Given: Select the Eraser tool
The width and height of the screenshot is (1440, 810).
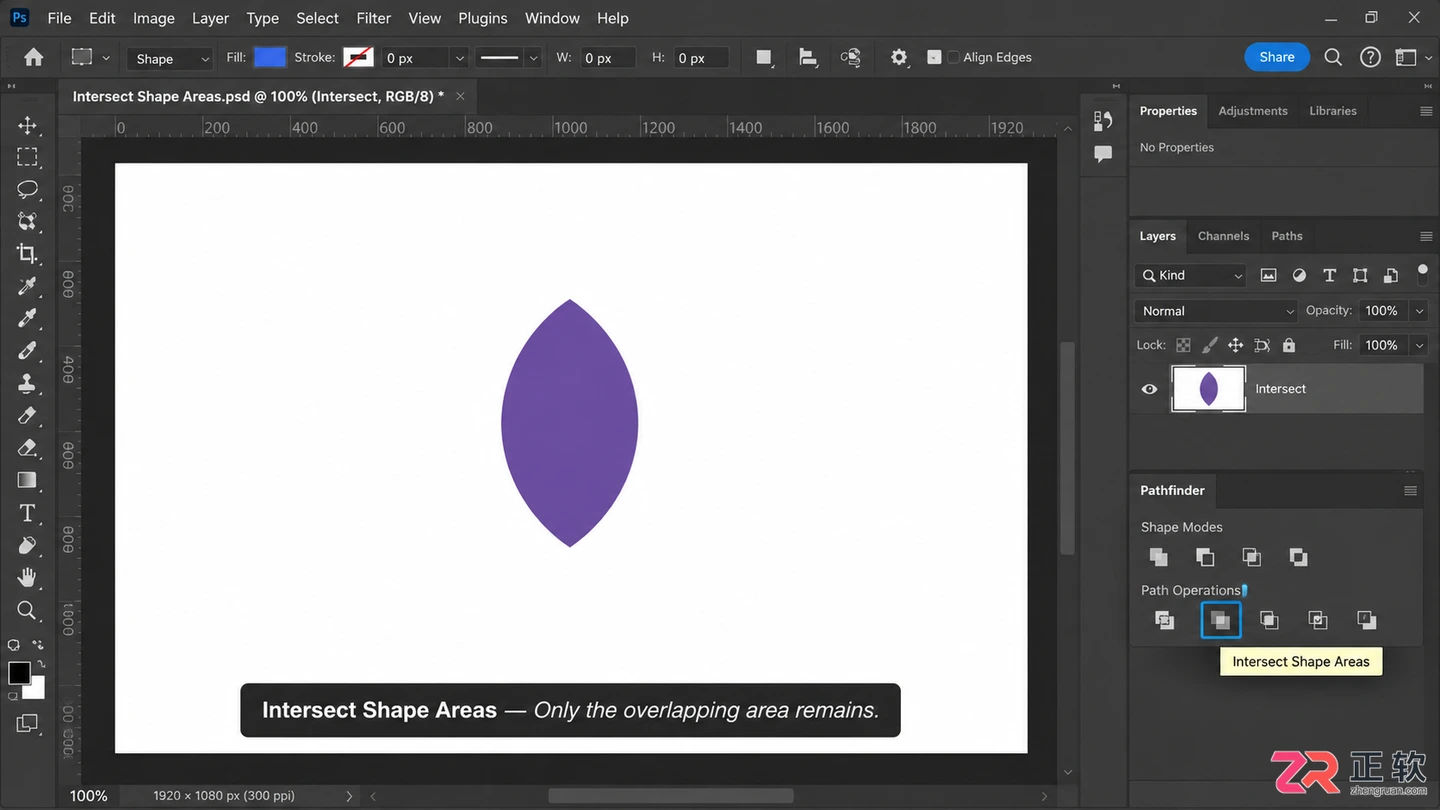Looking at the screenshot, I should 28,448.
